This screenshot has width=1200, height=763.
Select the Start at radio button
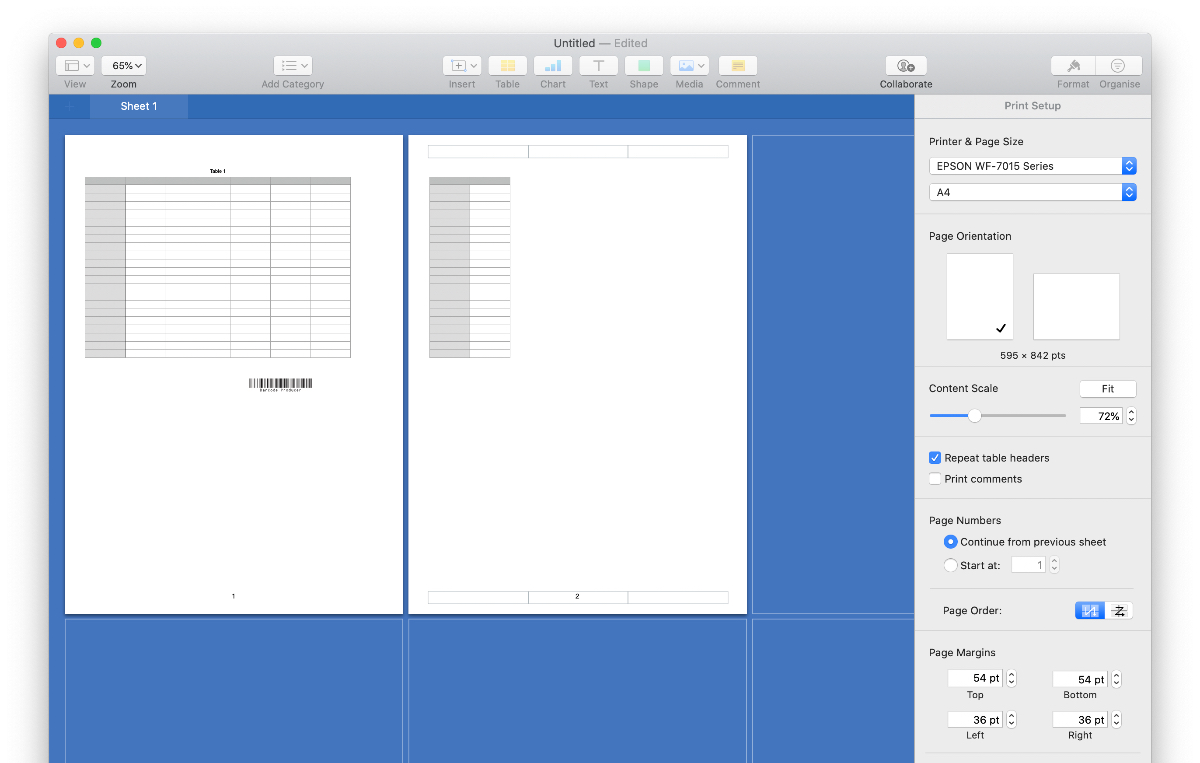point(950,565)
